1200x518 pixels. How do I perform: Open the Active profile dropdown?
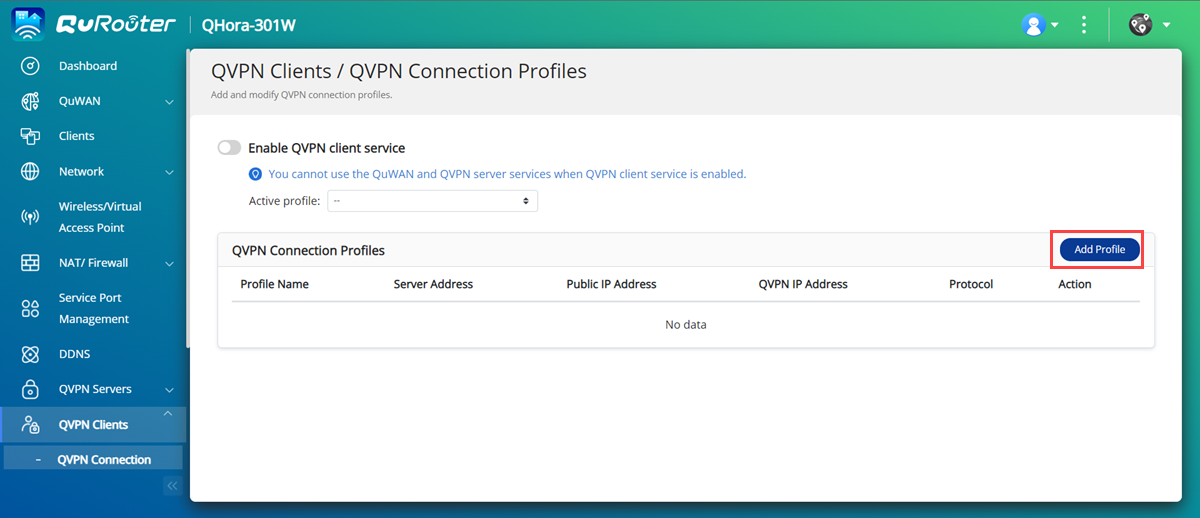(432, 201)
